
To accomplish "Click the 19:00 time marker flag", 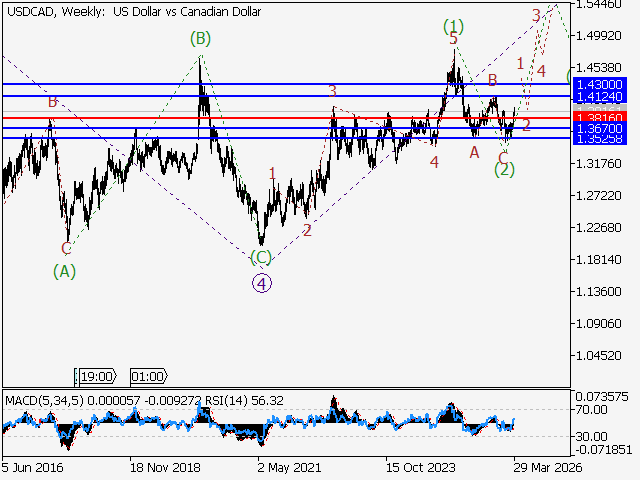I will [x=96, y=376].
